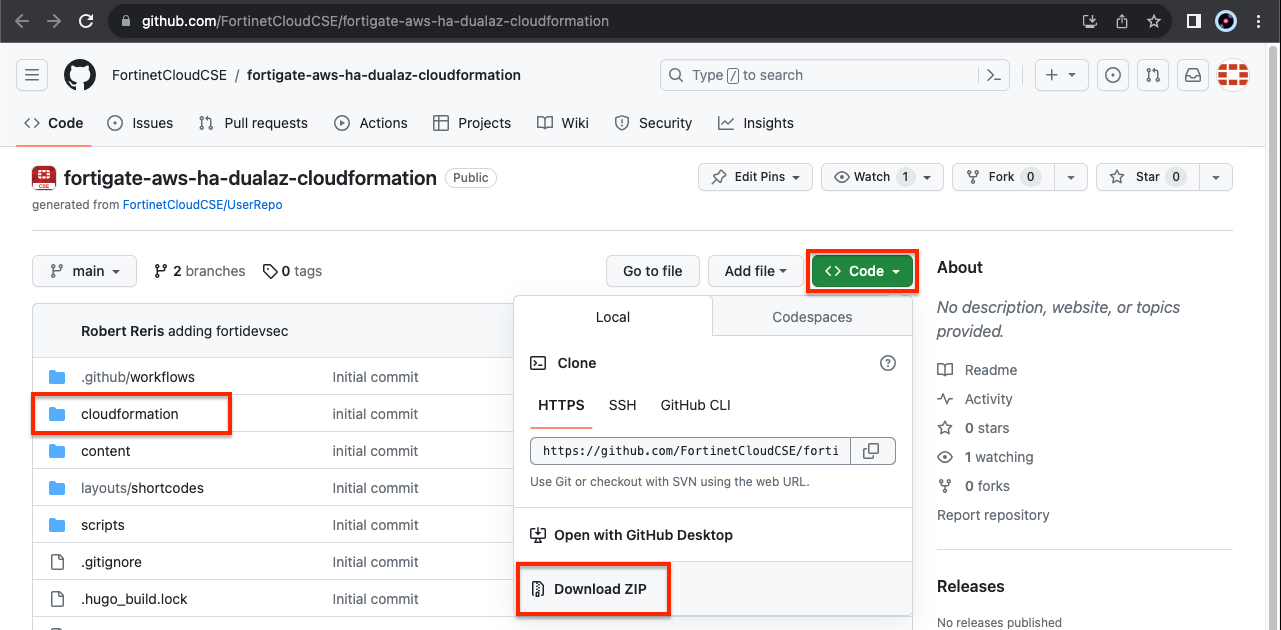Bookmark this page with the star icon
Screen dimensions: 1281x630
1154,21
